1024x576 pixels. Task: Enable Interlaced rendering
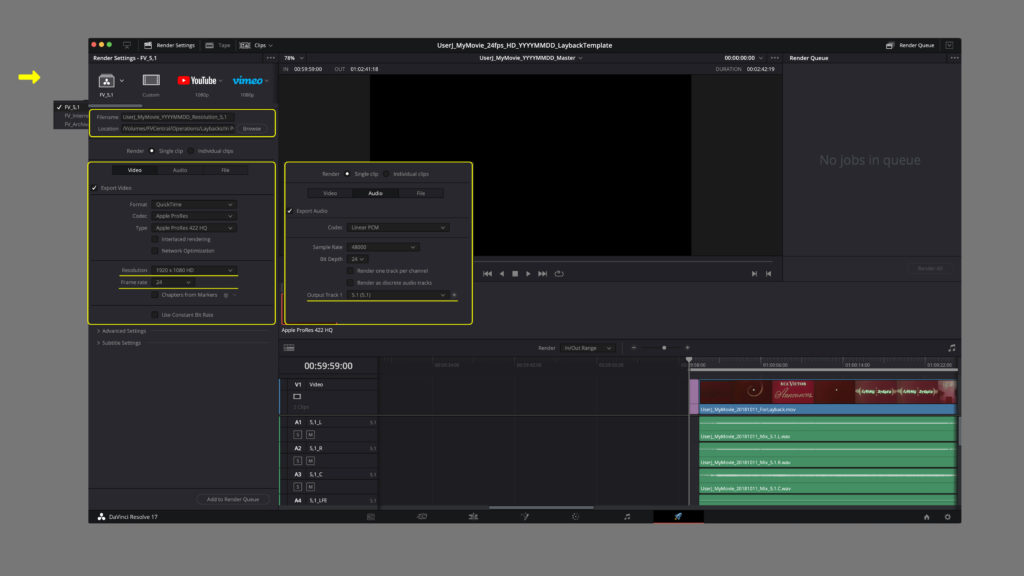(x=155, y=239)
